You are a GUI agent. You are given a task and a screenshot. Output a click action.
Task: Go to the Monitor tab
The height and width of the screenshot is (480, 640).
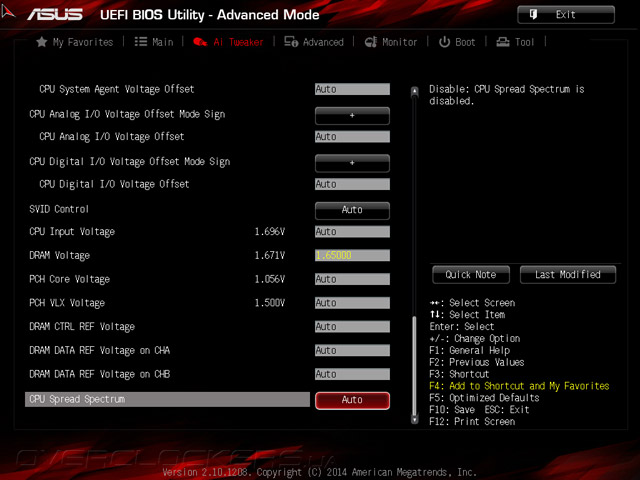[x=391, y=42]
